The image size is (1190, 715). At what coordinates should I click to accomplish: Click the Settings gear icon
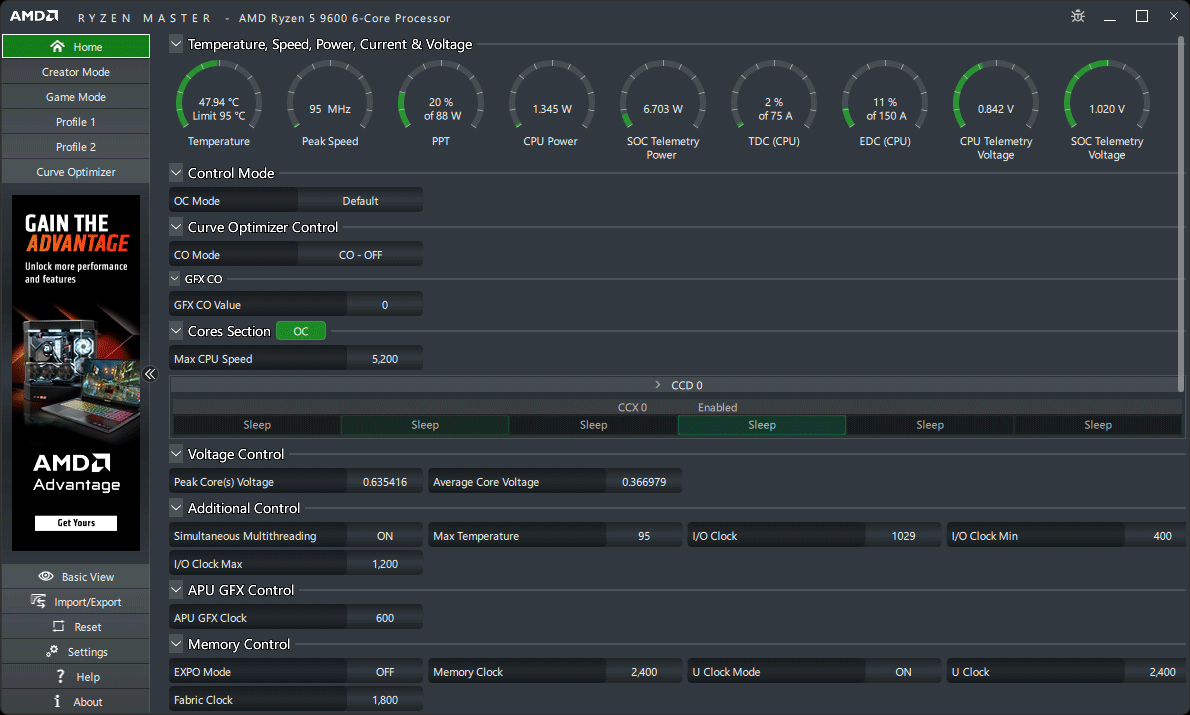coord(52,651)
